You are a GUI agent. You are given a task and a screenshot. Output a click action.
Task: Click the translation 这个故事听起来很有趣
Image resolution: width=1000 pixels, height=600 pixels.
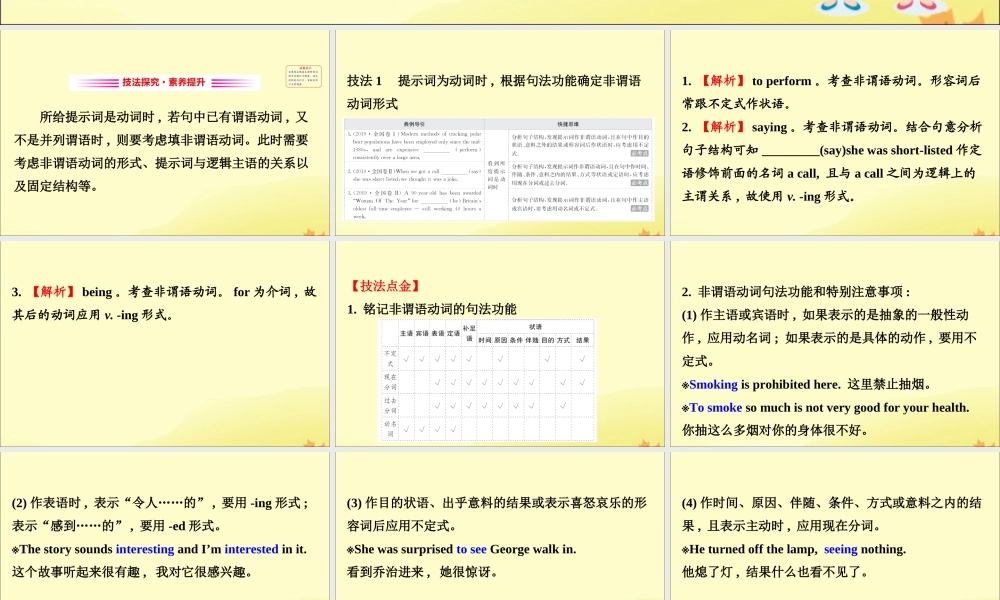pos(77,572)
